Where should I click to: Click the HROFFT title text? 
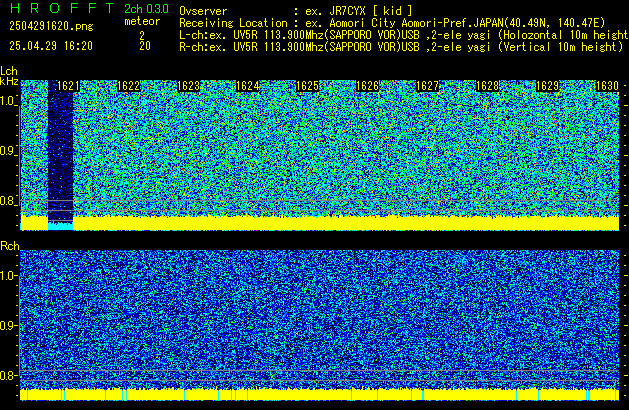coord(62,8)
